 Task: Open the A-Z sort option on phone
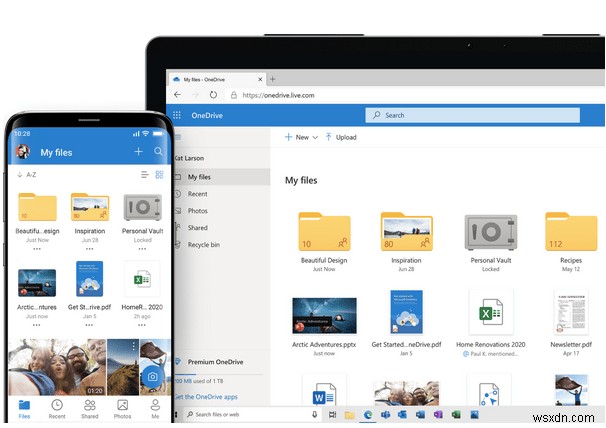pyautogui.click(x=27, y=175)
